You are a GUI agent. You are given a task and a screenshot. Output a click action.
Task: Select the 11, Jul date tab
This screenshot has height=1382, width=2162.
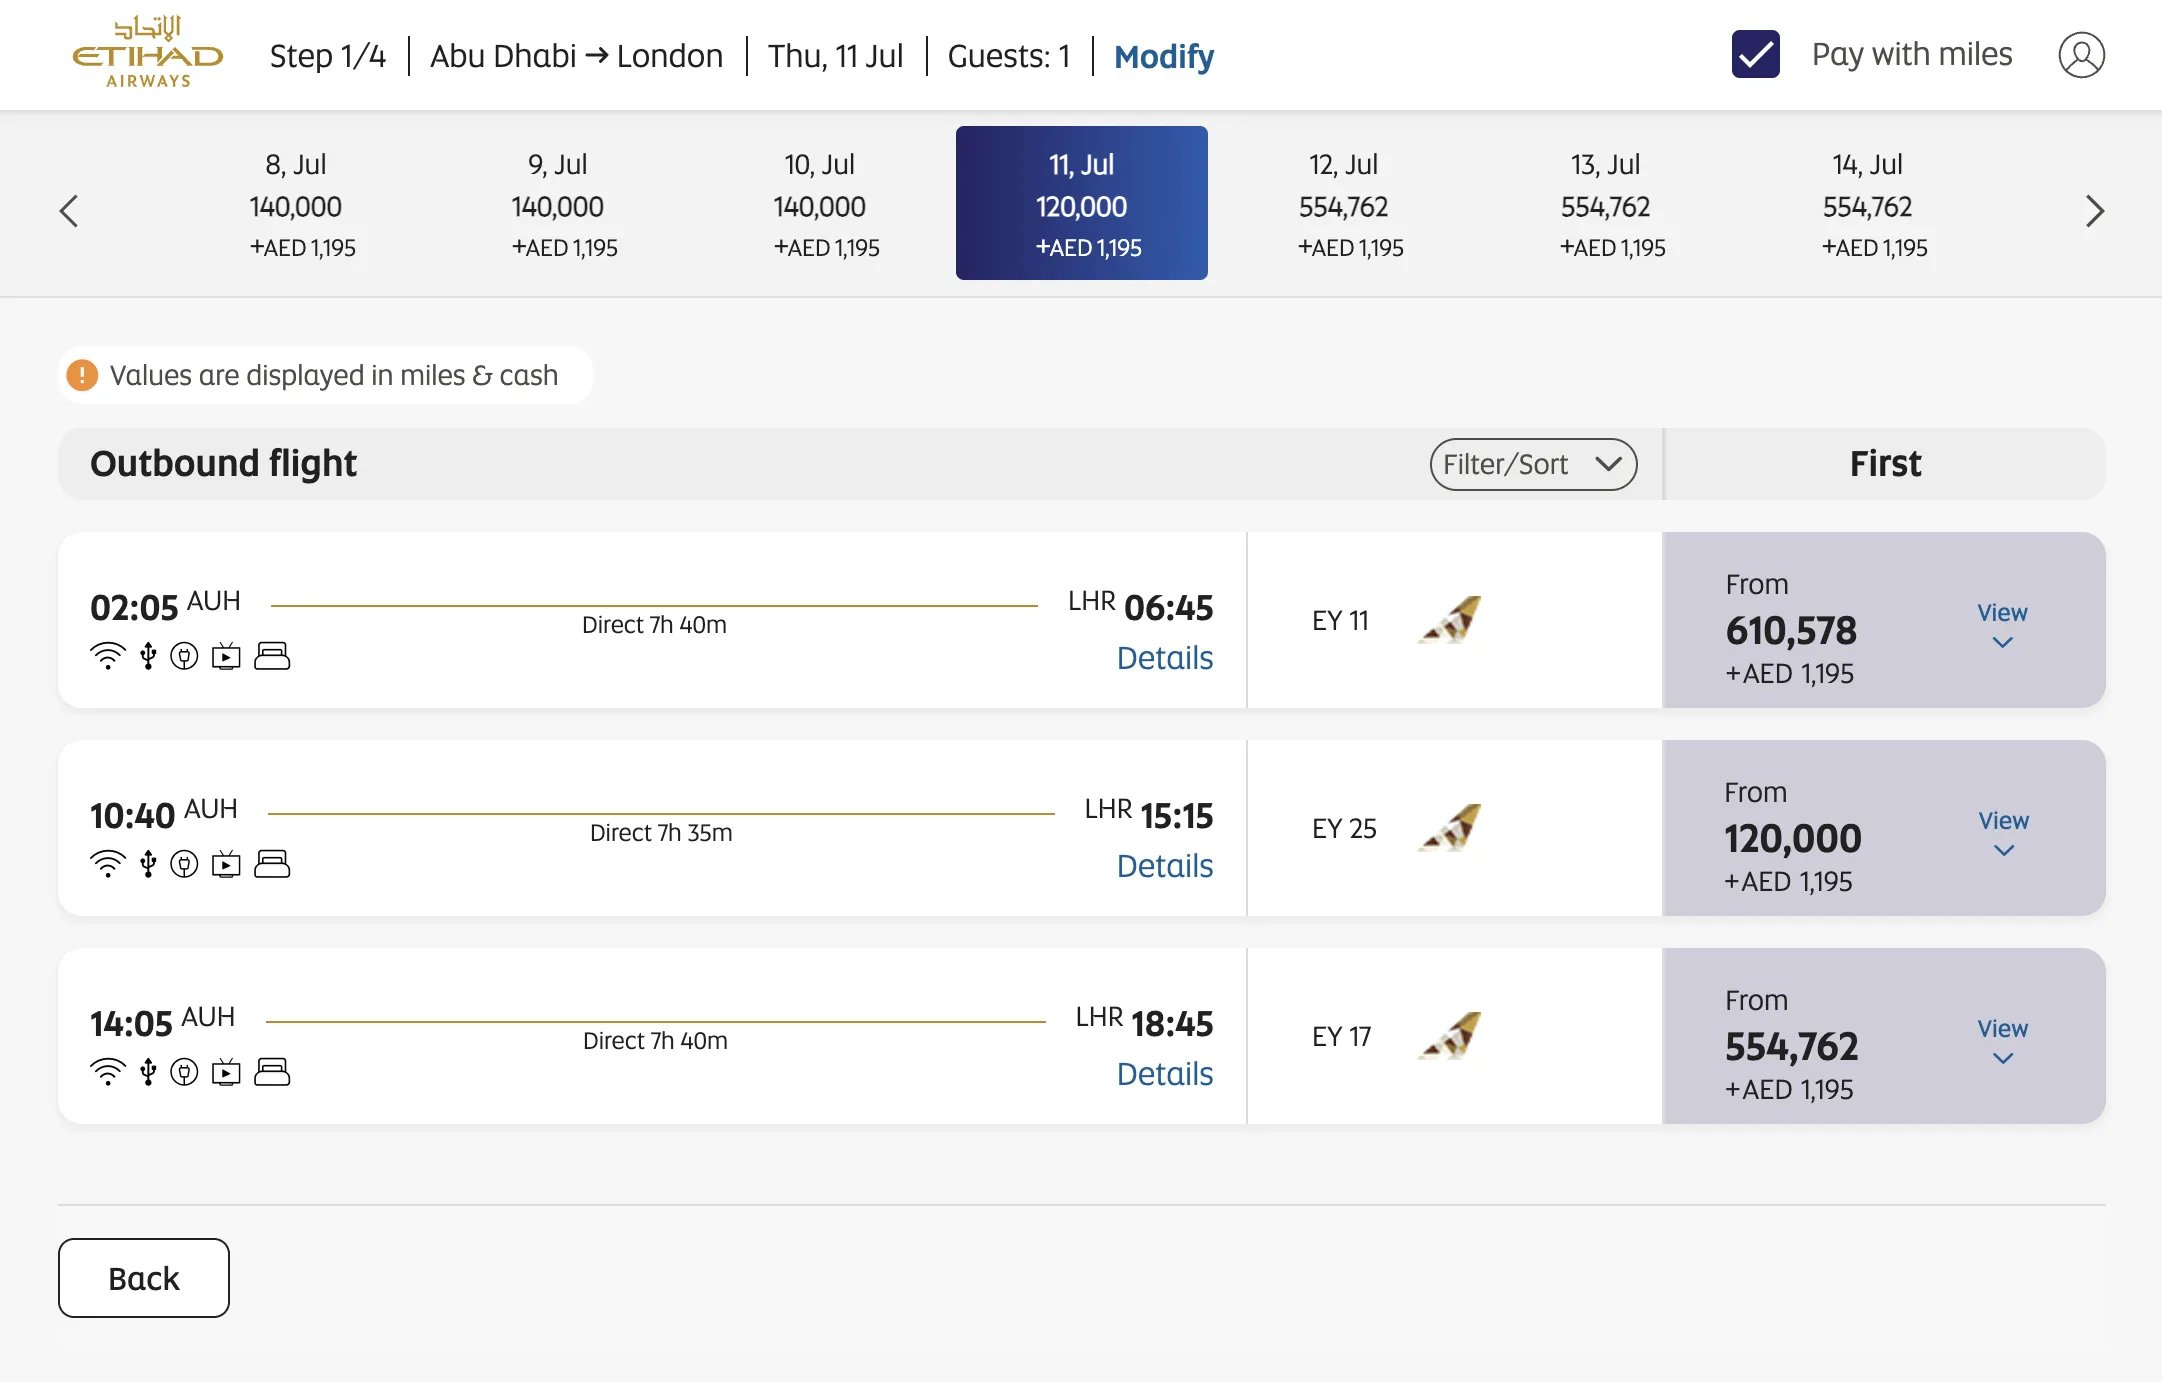coord(1082,203)
